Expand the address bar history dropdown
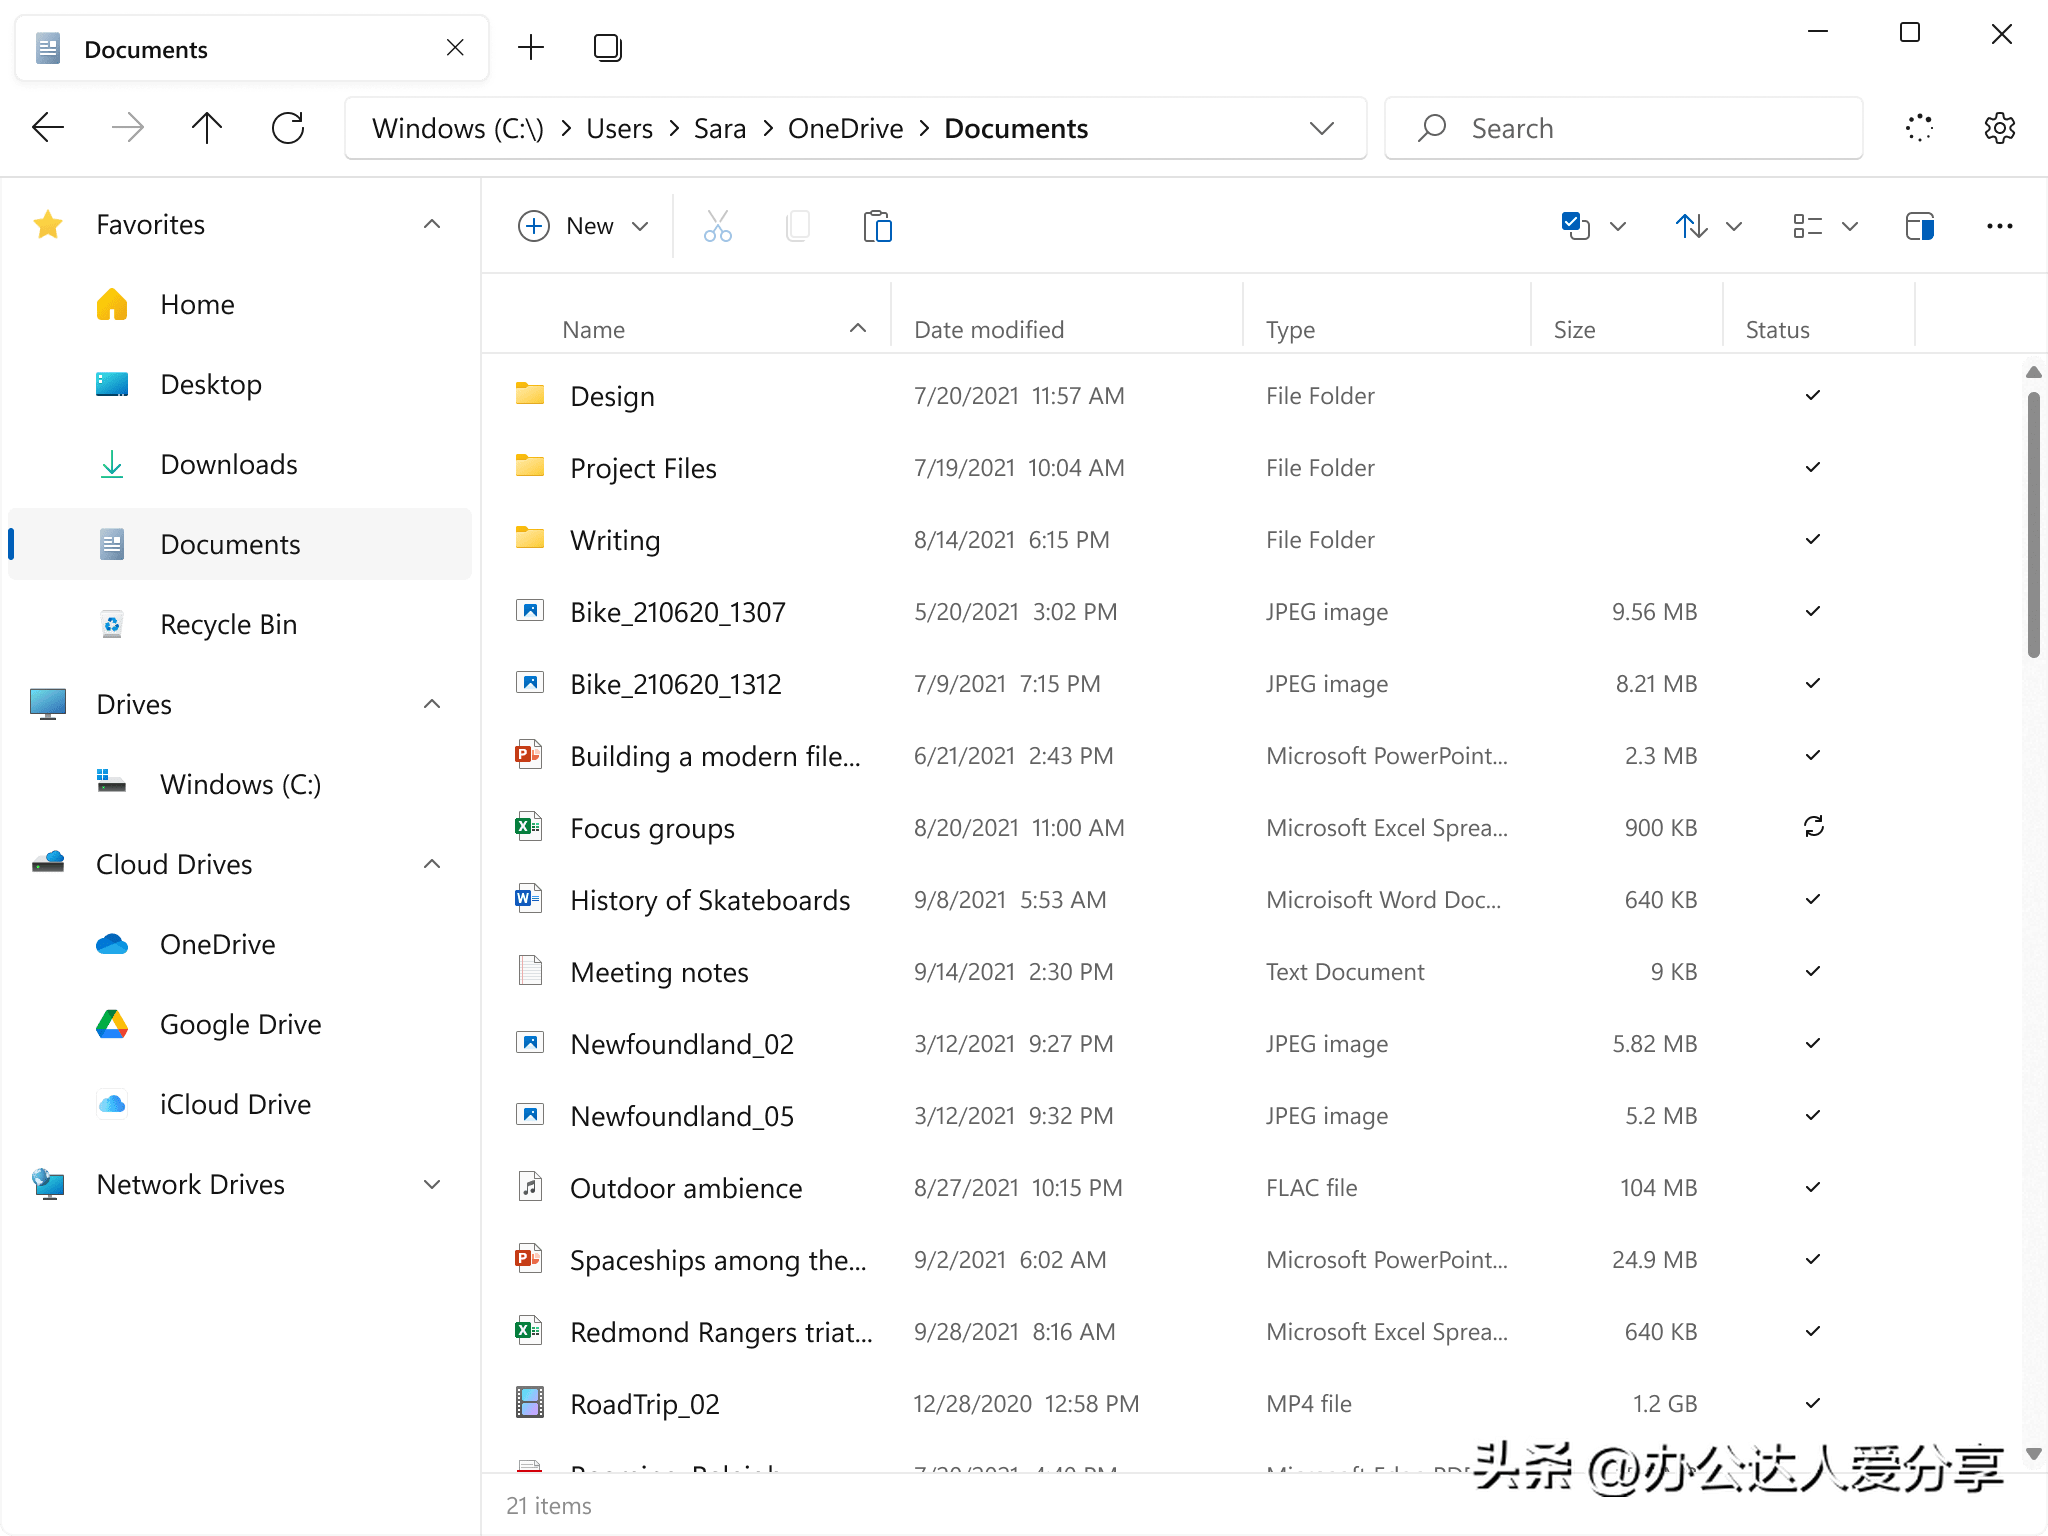Viewport: 2048px width, 1536px height. tap(1321, 128)
